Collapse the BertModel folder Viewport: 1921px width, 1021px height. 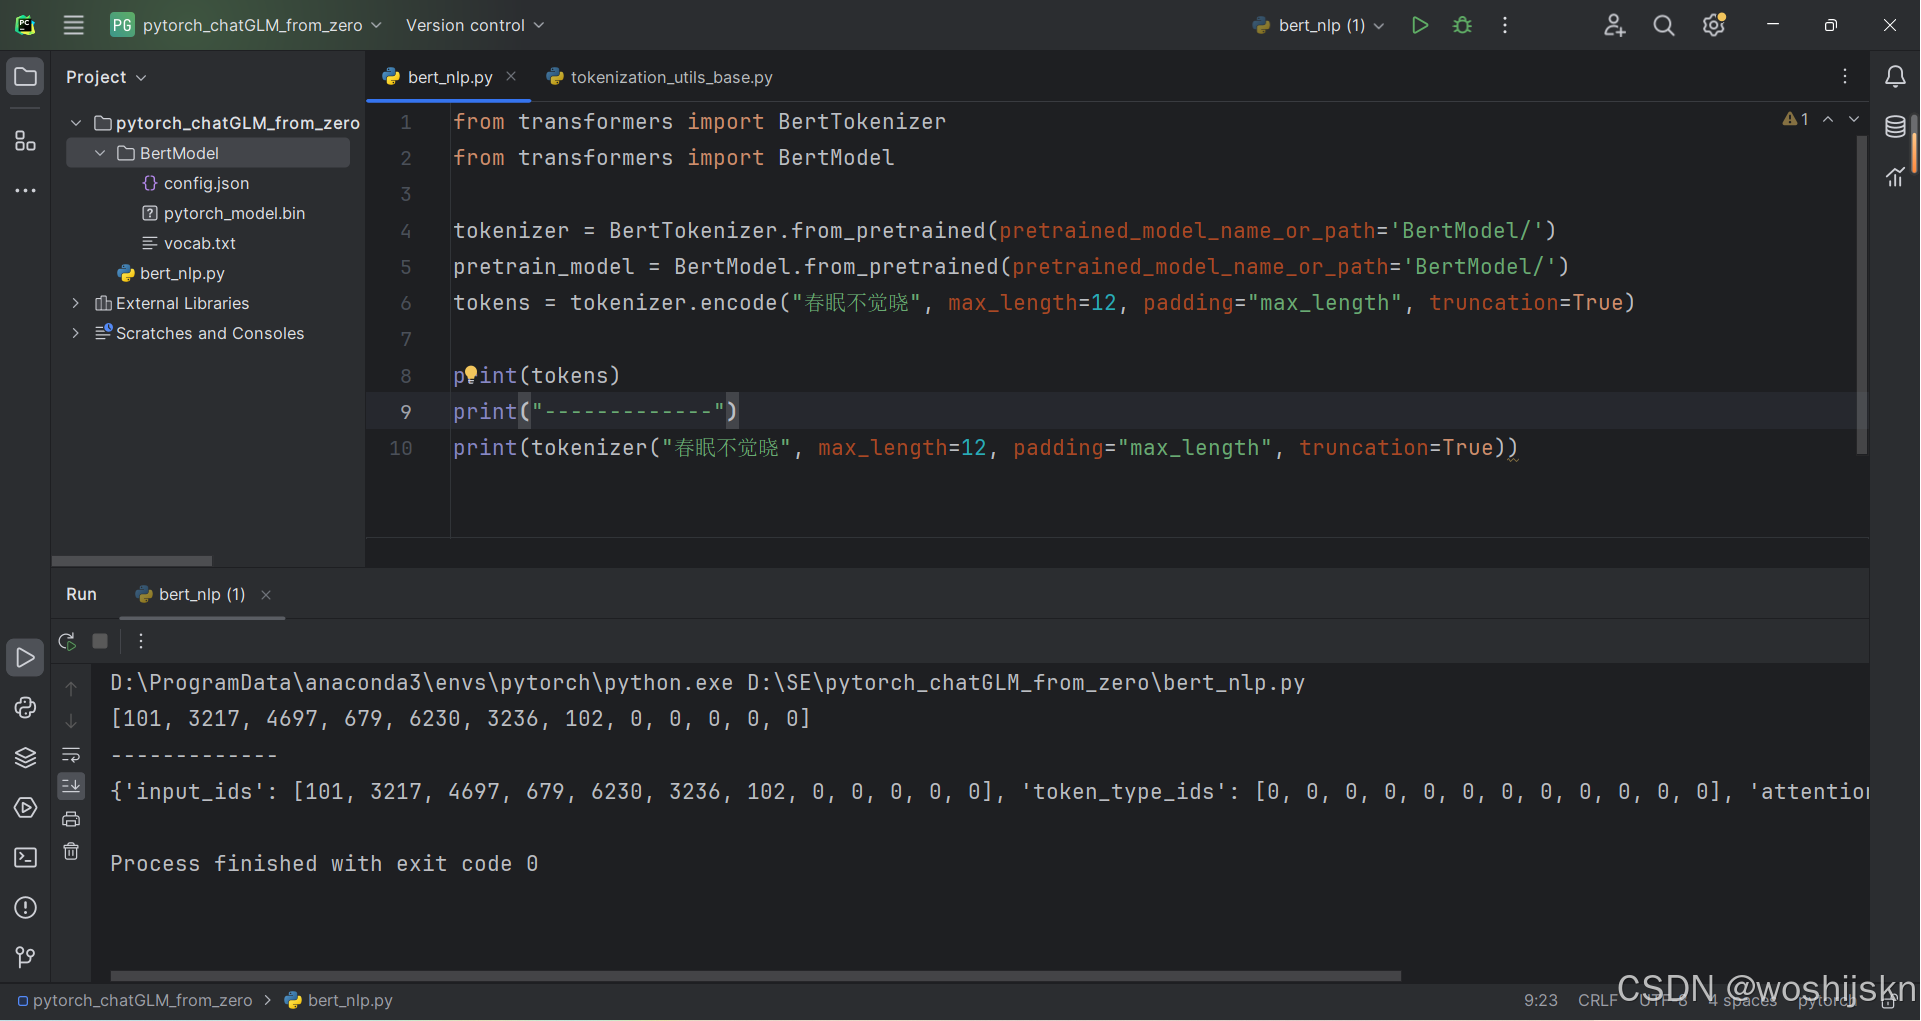click(99, 153)
